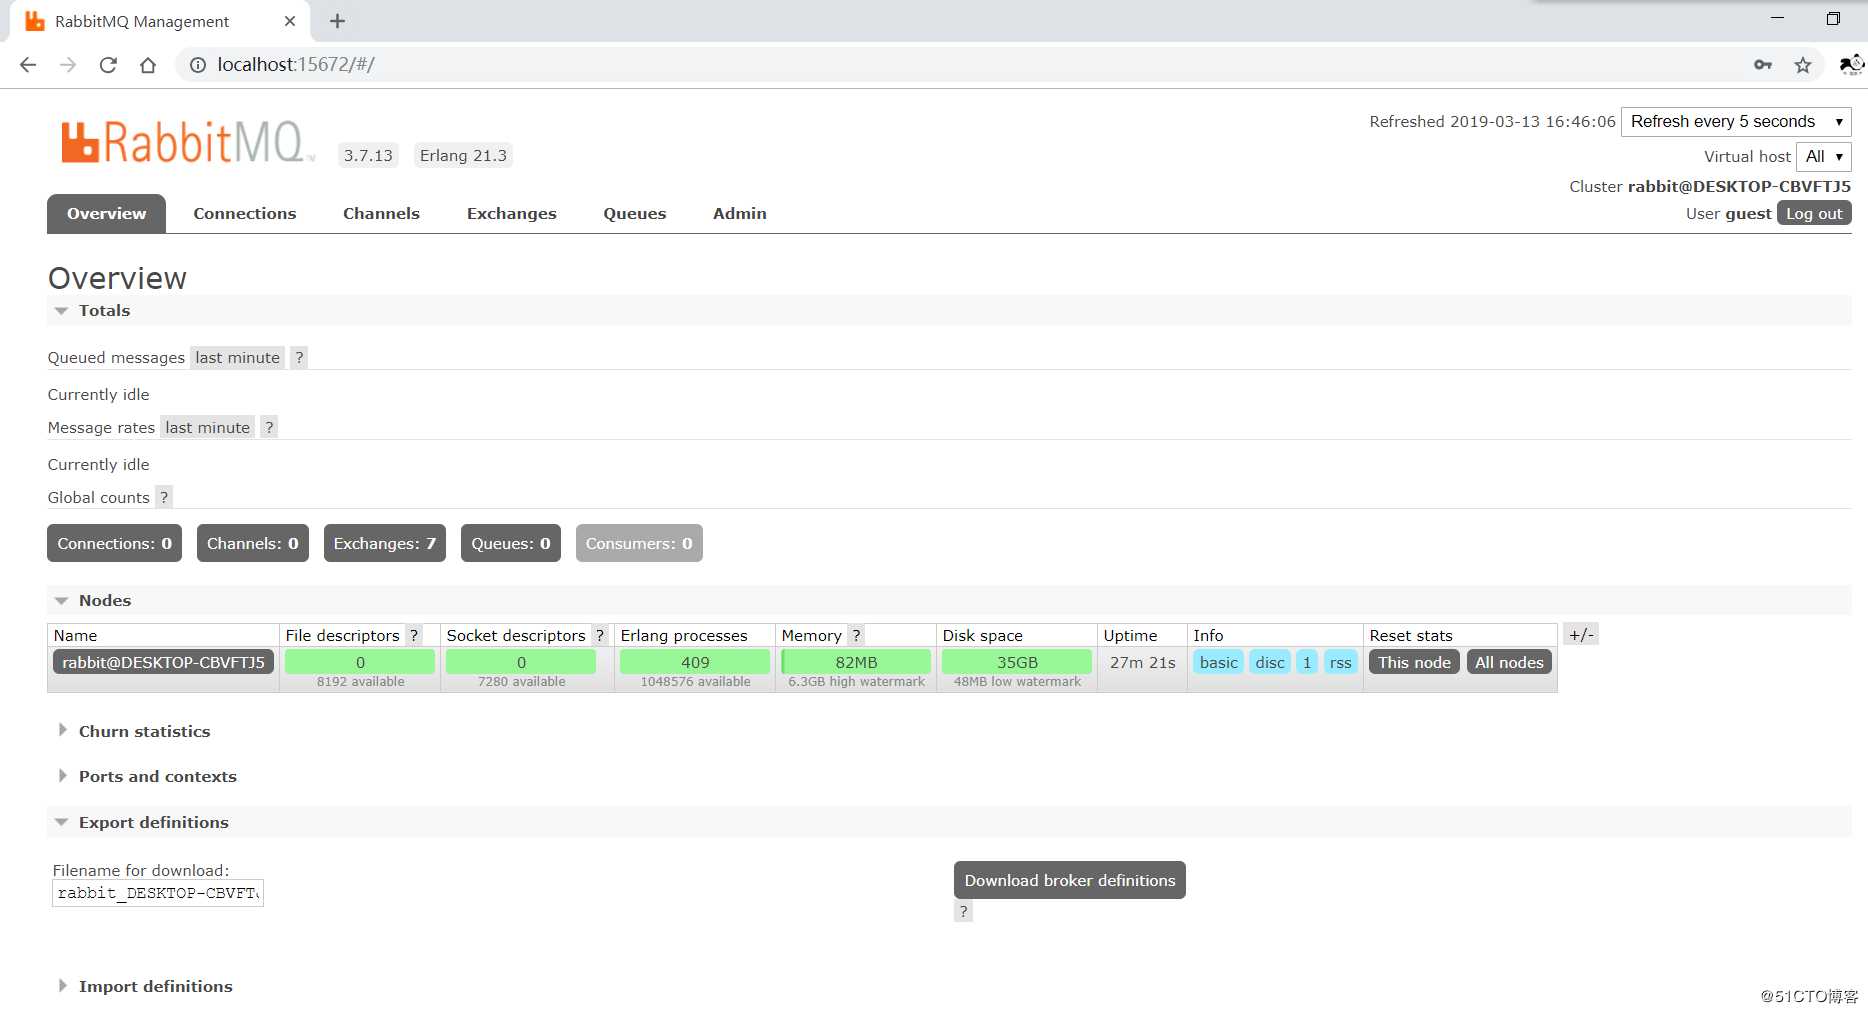1868x1013 pixels.
Task: Click Exchanges: 7 count button
Action: pyautogui.click(x=384, y=543)
